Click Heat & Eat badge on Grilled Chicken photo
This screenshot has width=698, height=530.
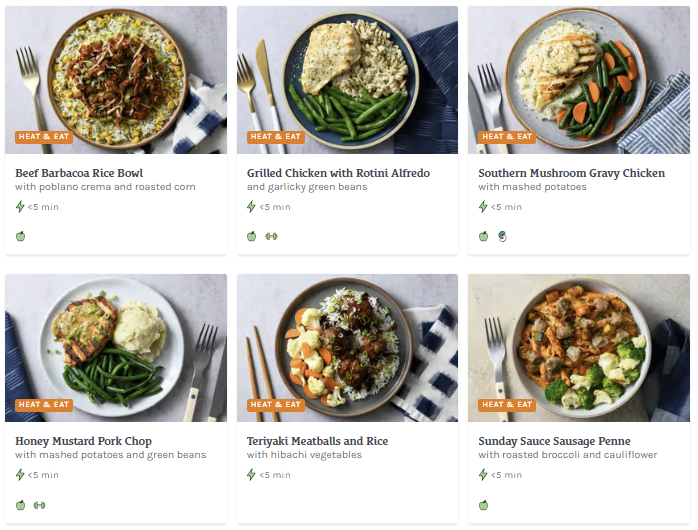point(276,137)
